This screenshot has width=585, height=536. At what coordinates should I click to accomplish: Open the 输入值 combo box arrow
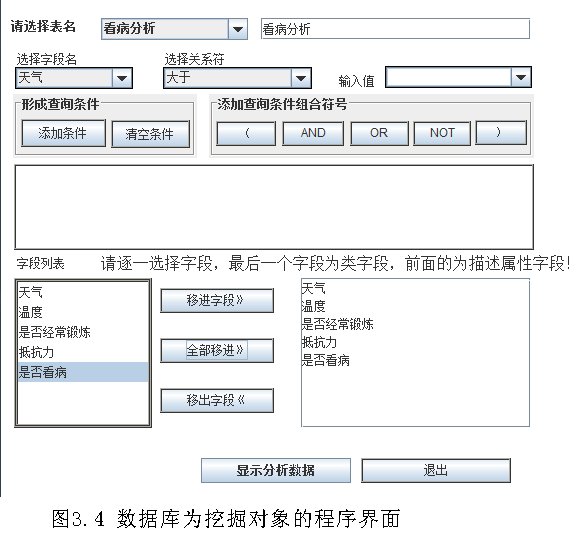coord(521,77)
